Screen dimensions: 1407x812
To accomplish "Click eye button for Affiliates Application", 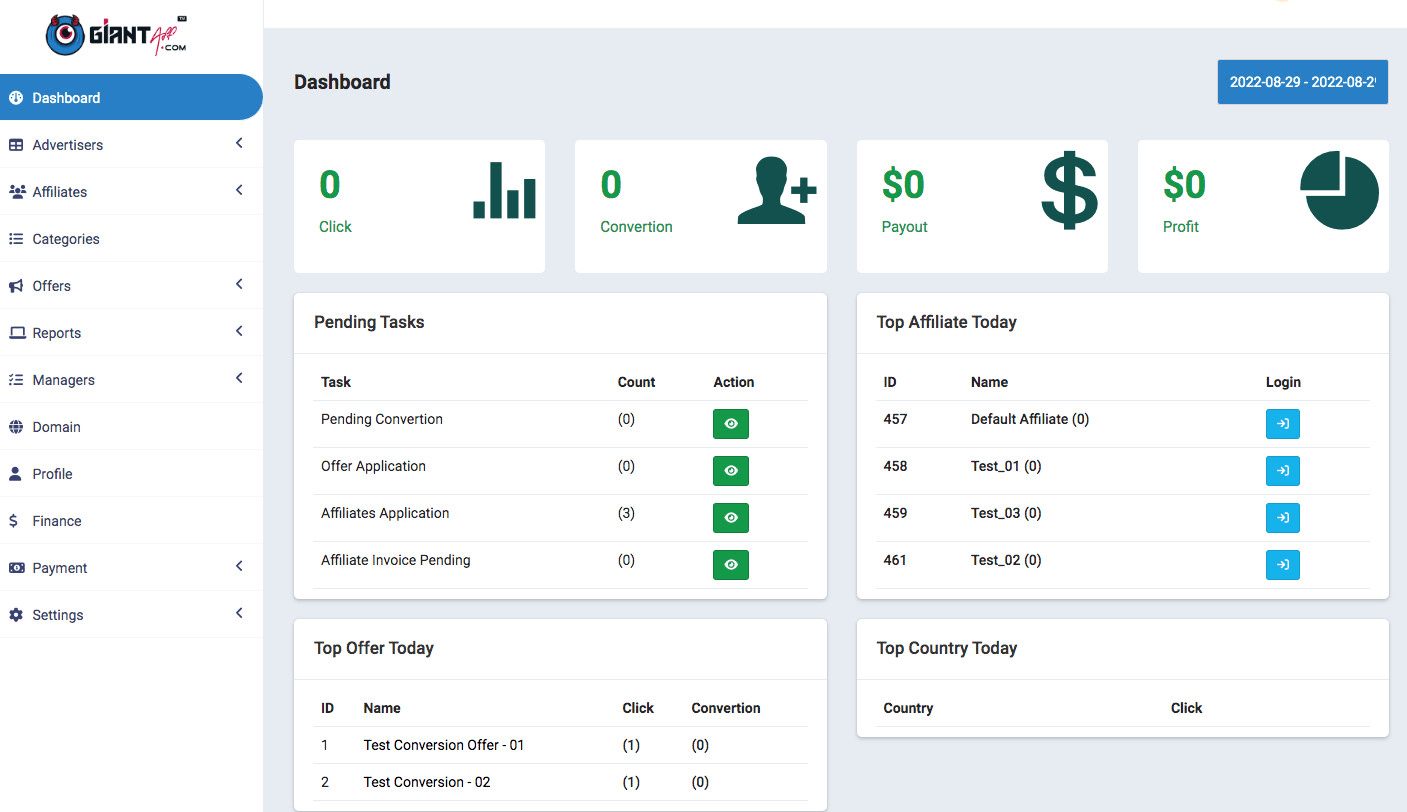I will point(730,518).
